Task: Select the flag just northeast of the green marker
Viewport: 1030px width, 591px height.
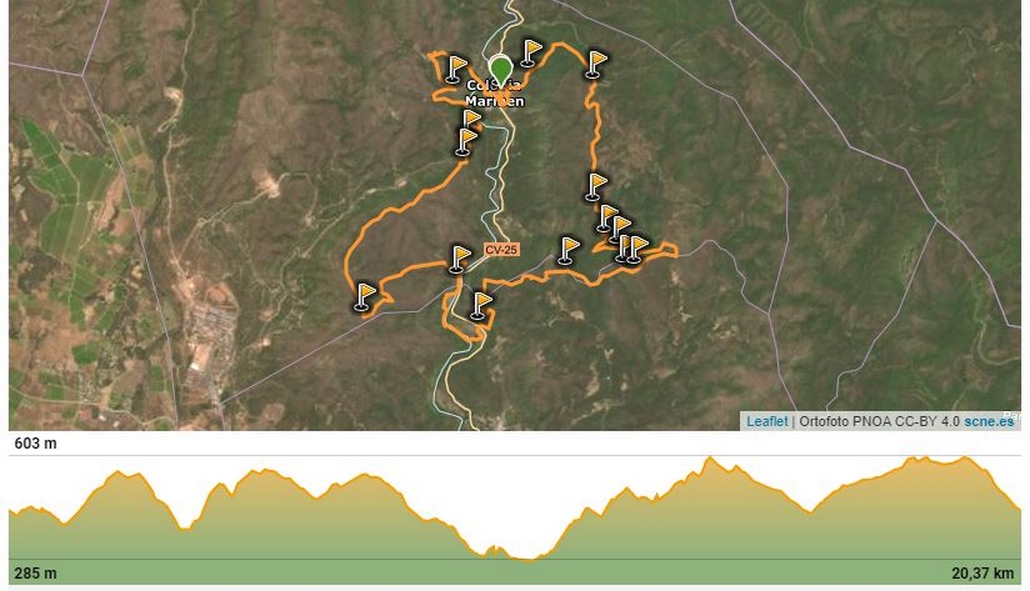Action: pos(531,53)
